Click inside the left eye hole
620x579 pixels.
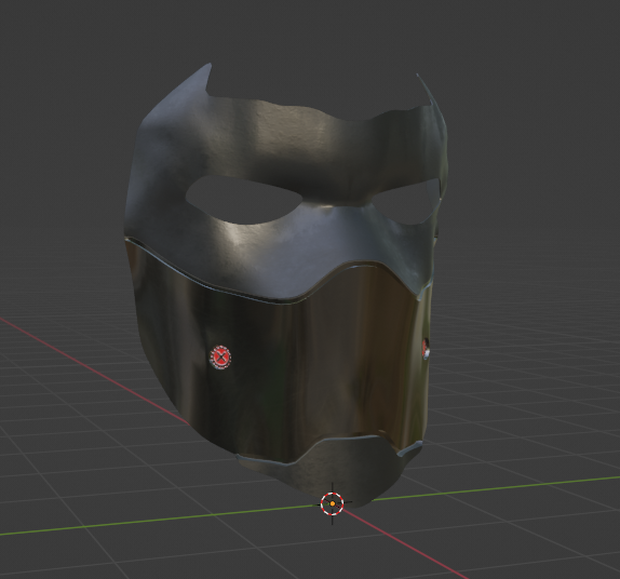point(240,201)
